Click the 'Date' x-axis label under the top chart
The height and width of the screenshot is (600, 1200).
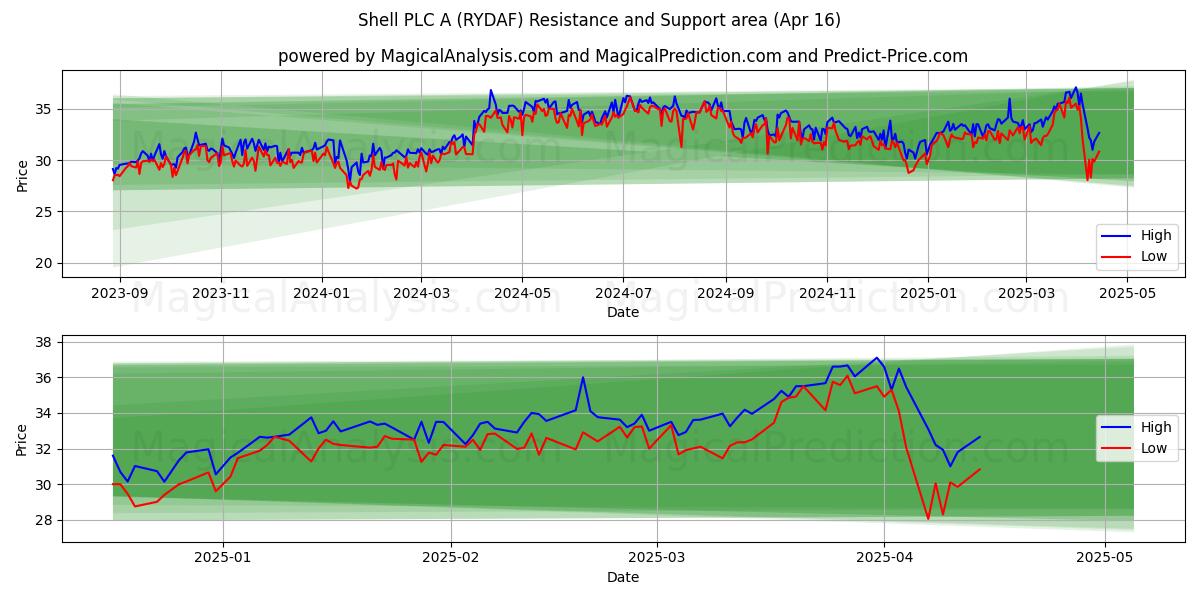point(623,313)
